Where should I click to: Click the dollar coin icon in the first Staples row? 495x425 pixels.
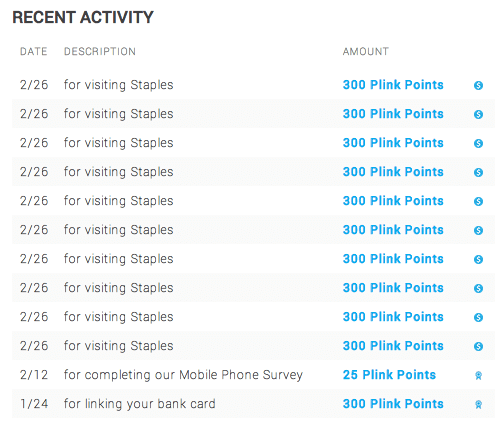(x=478, y=85)
